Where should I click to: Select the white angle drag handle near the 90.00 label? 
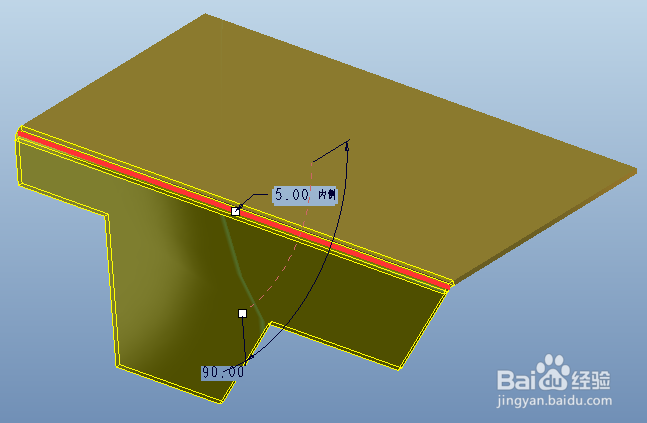[x=242, y=314]
